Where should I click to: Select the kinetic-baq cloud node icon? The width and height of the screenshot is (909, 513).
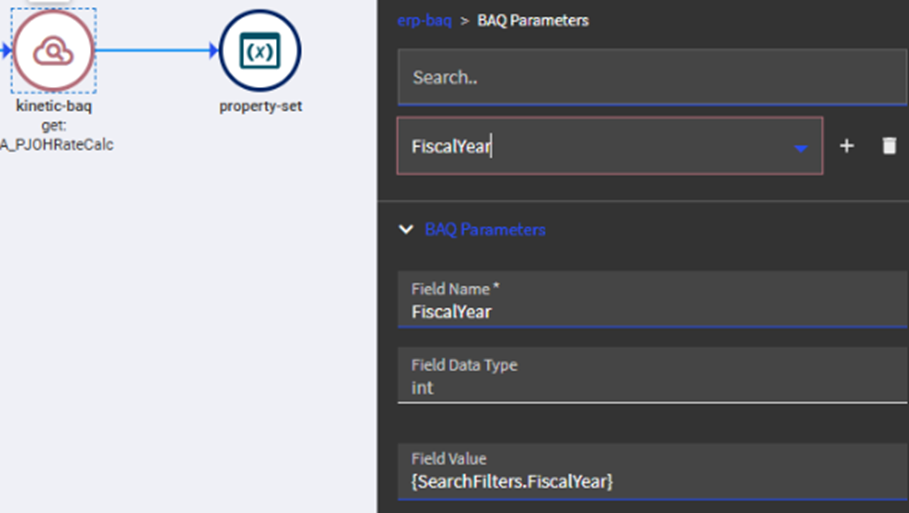[x=53, y=50]
